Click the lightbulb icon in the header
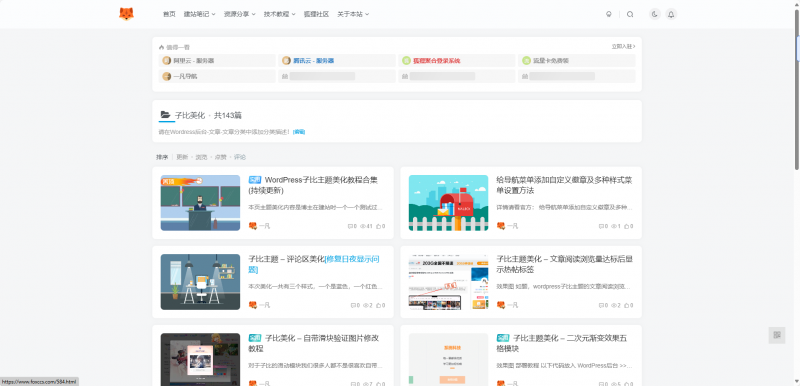800x386 pixels. tap(609, 14)
